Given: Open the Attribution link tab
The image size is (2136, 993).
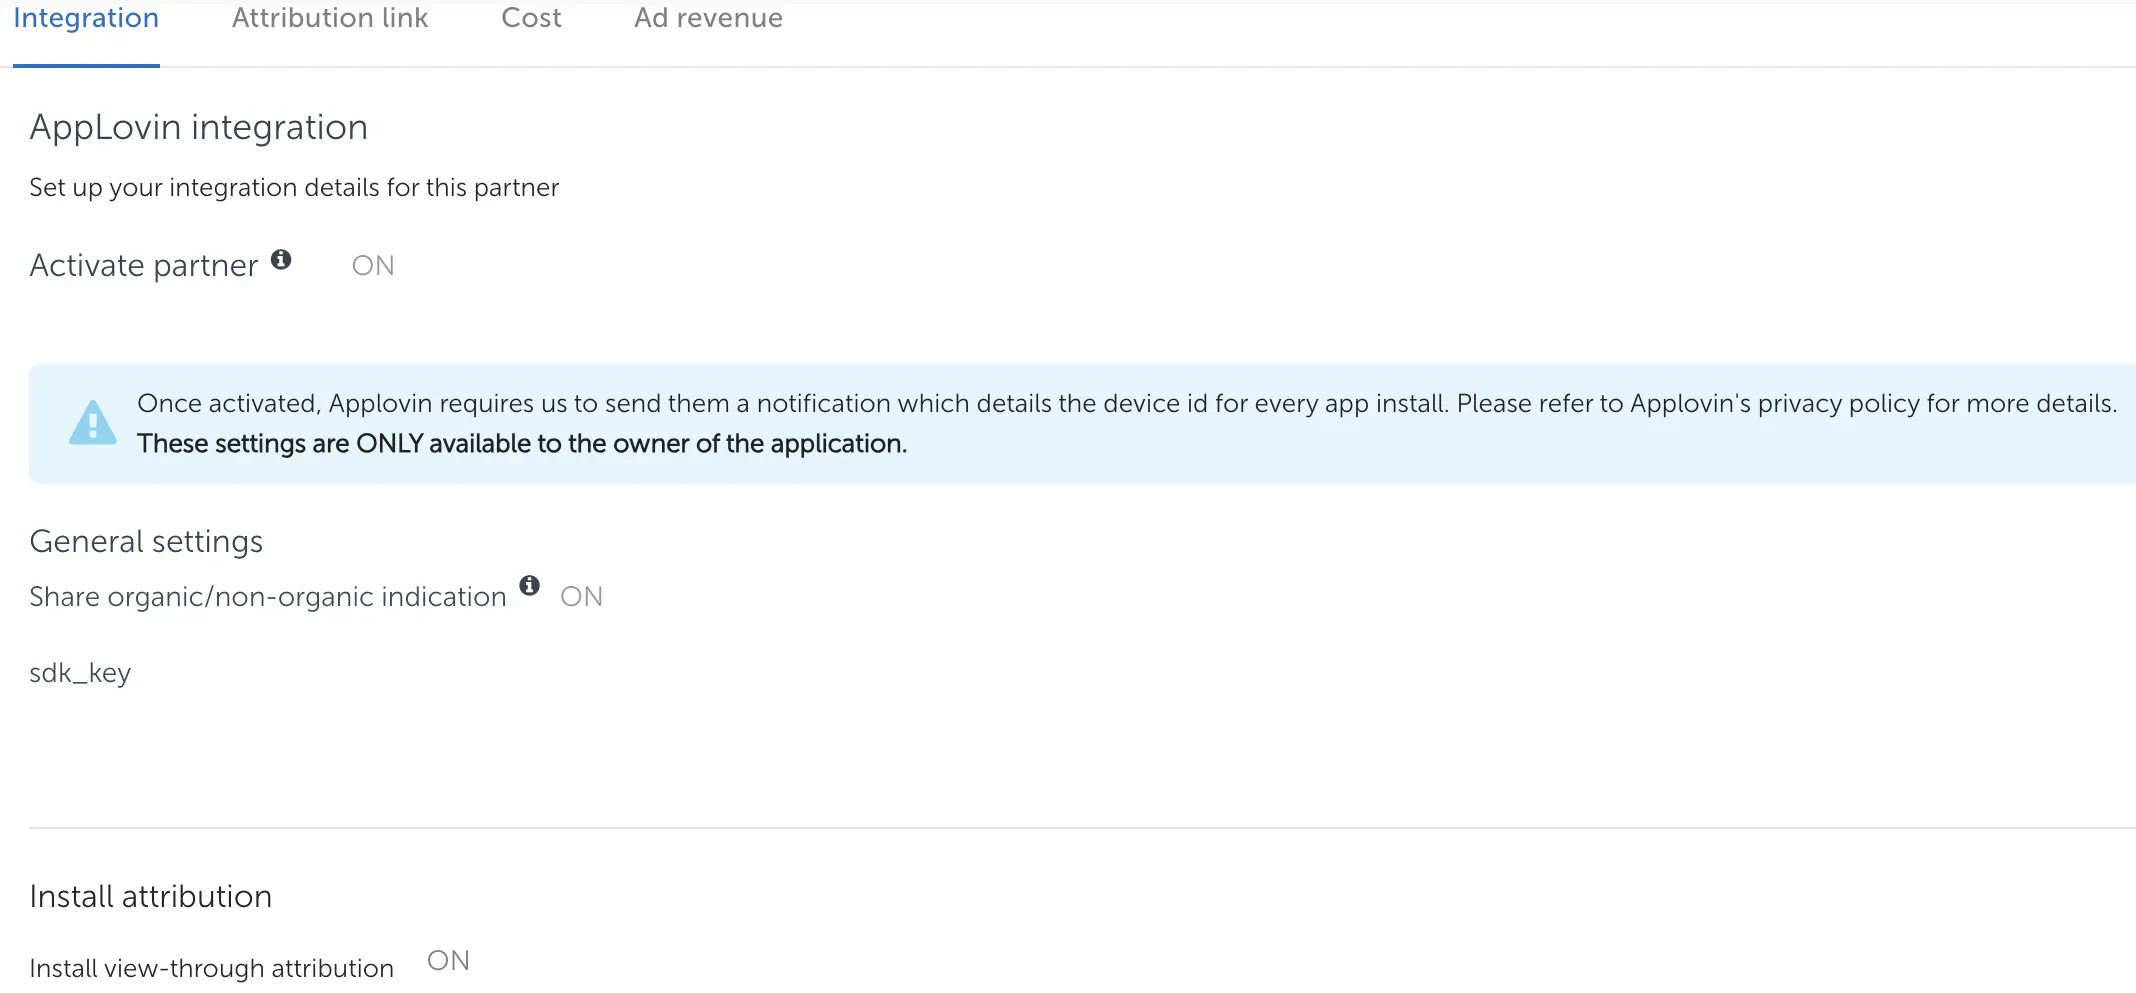Looking at the screenshot, I should [x=330, y=18].
